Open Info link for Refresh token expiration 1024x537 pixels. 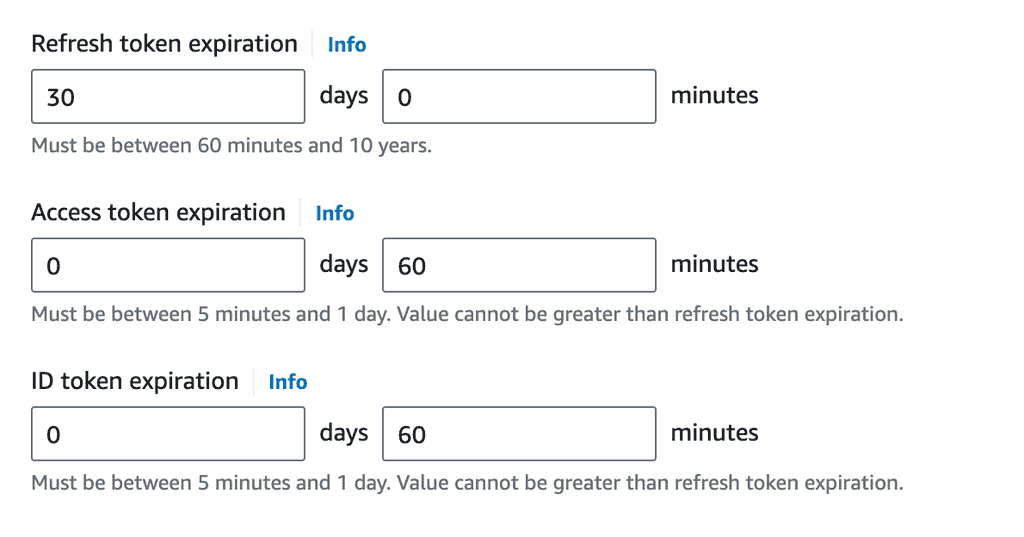(347, 45)
